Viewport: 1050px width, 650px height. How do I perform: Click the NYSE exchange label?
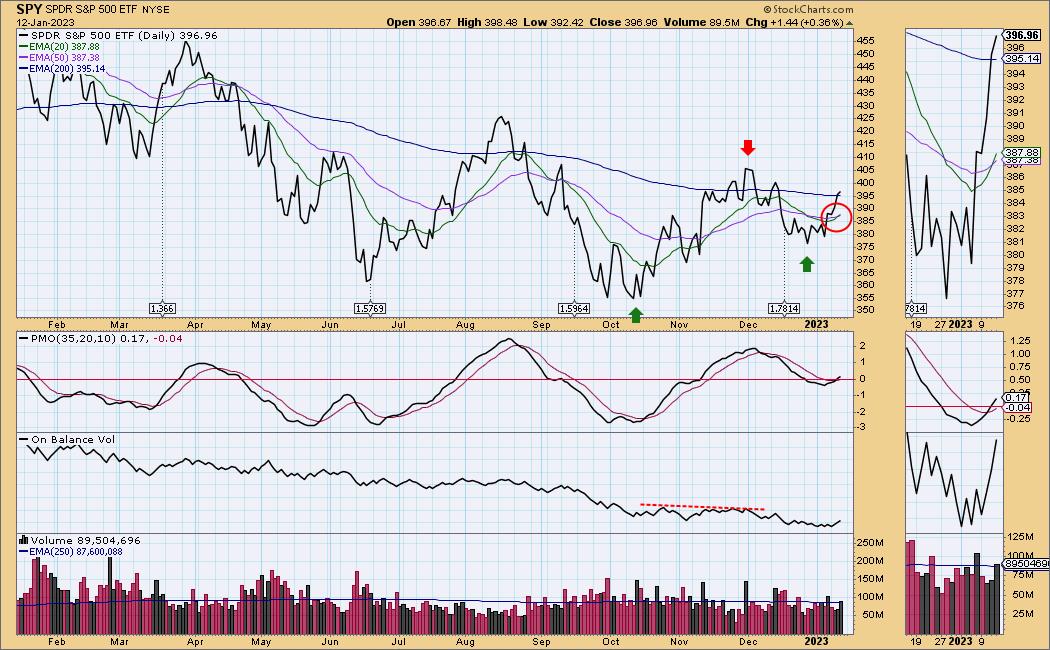[x=156, y=10]
